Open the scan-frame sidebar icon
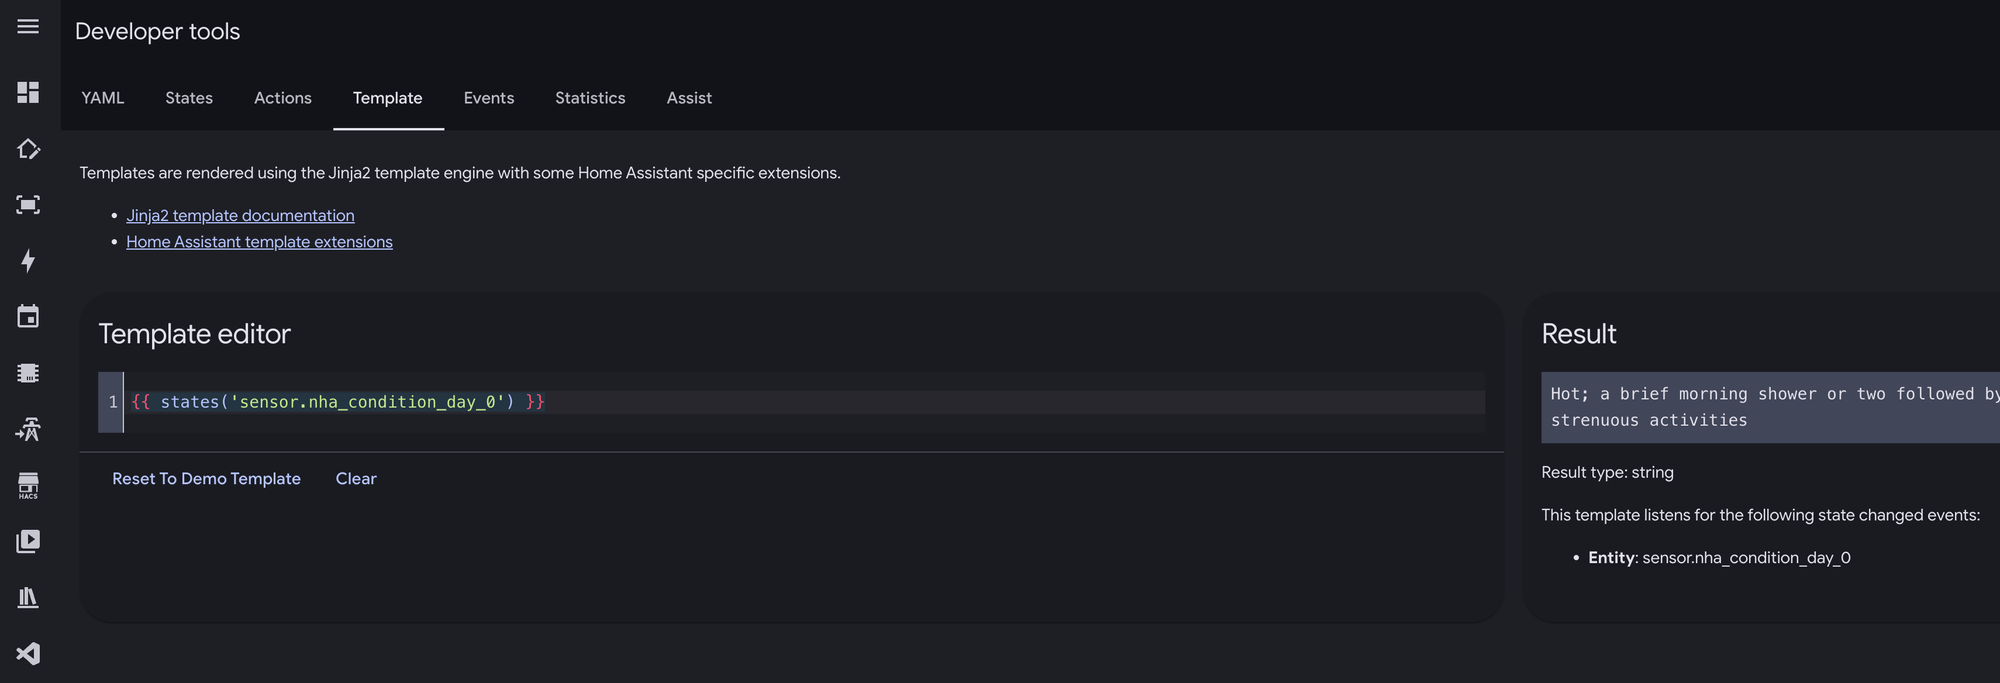2000x683 pixels. [x=28, y=205]
